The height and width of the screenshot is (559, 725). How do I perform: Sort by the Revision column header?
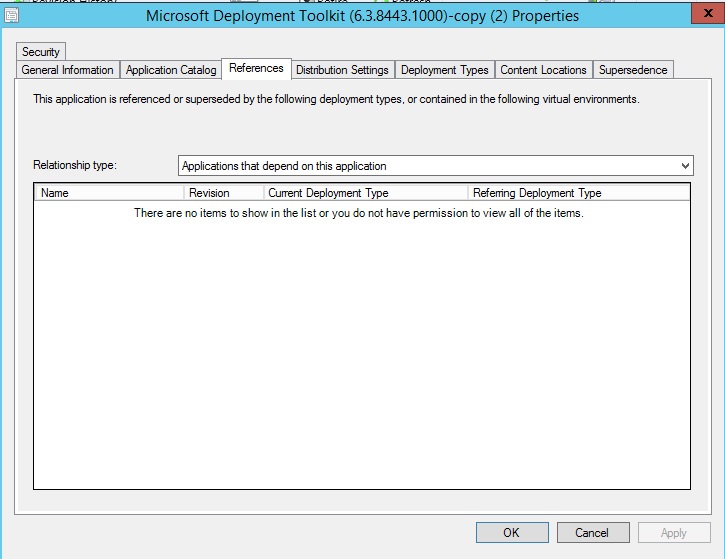click(x=224, y=193)
